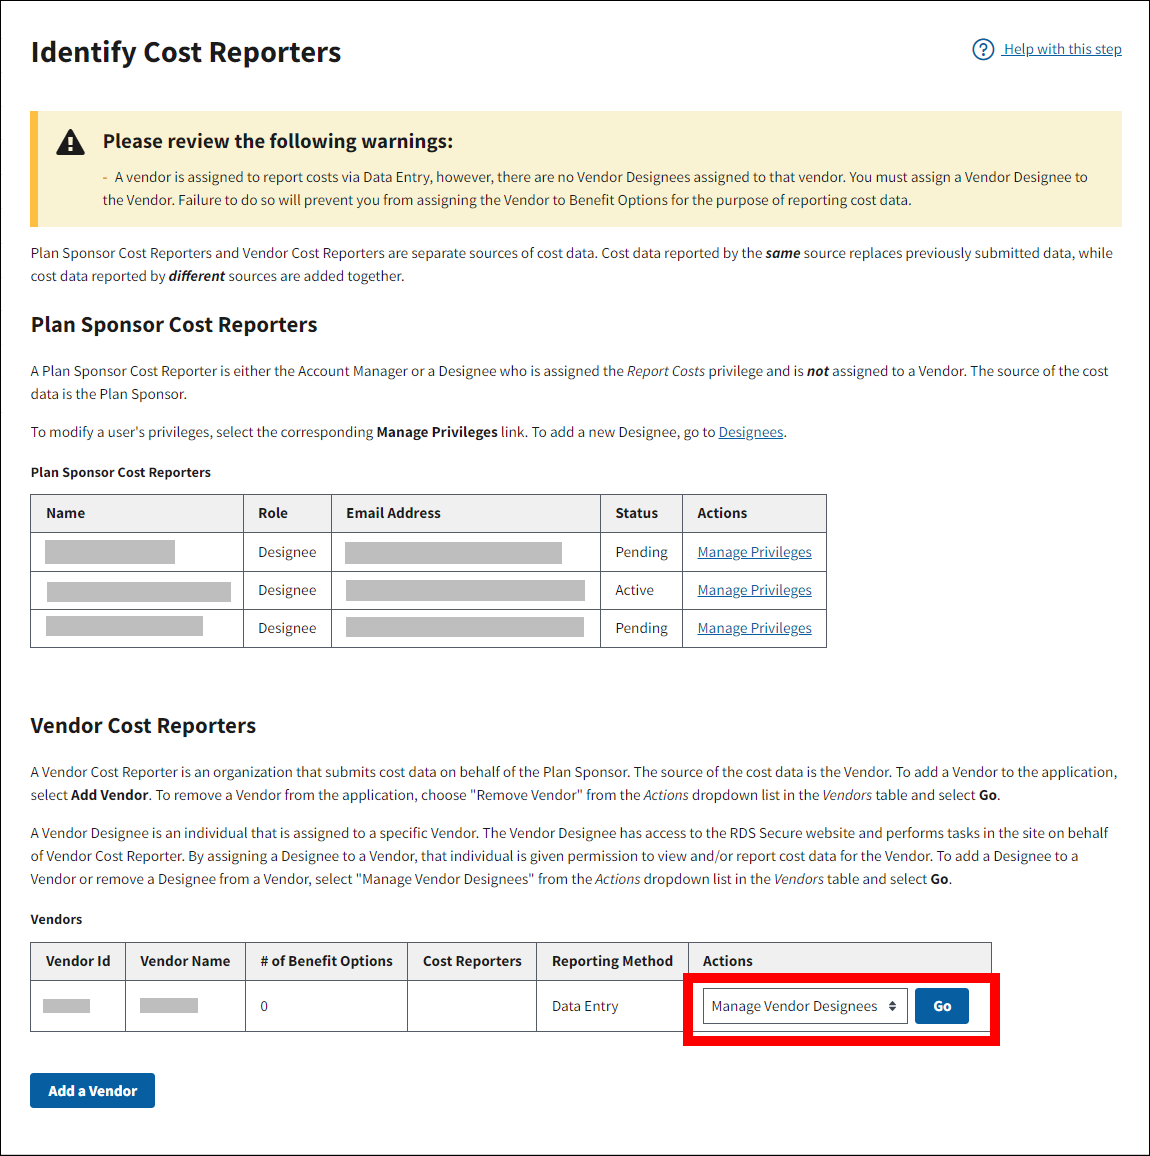Select the Vendor Name column header
Image resolution: width=1150 pixels, height=1156 pixels.
pyautogui.click(x=185, y=961)
